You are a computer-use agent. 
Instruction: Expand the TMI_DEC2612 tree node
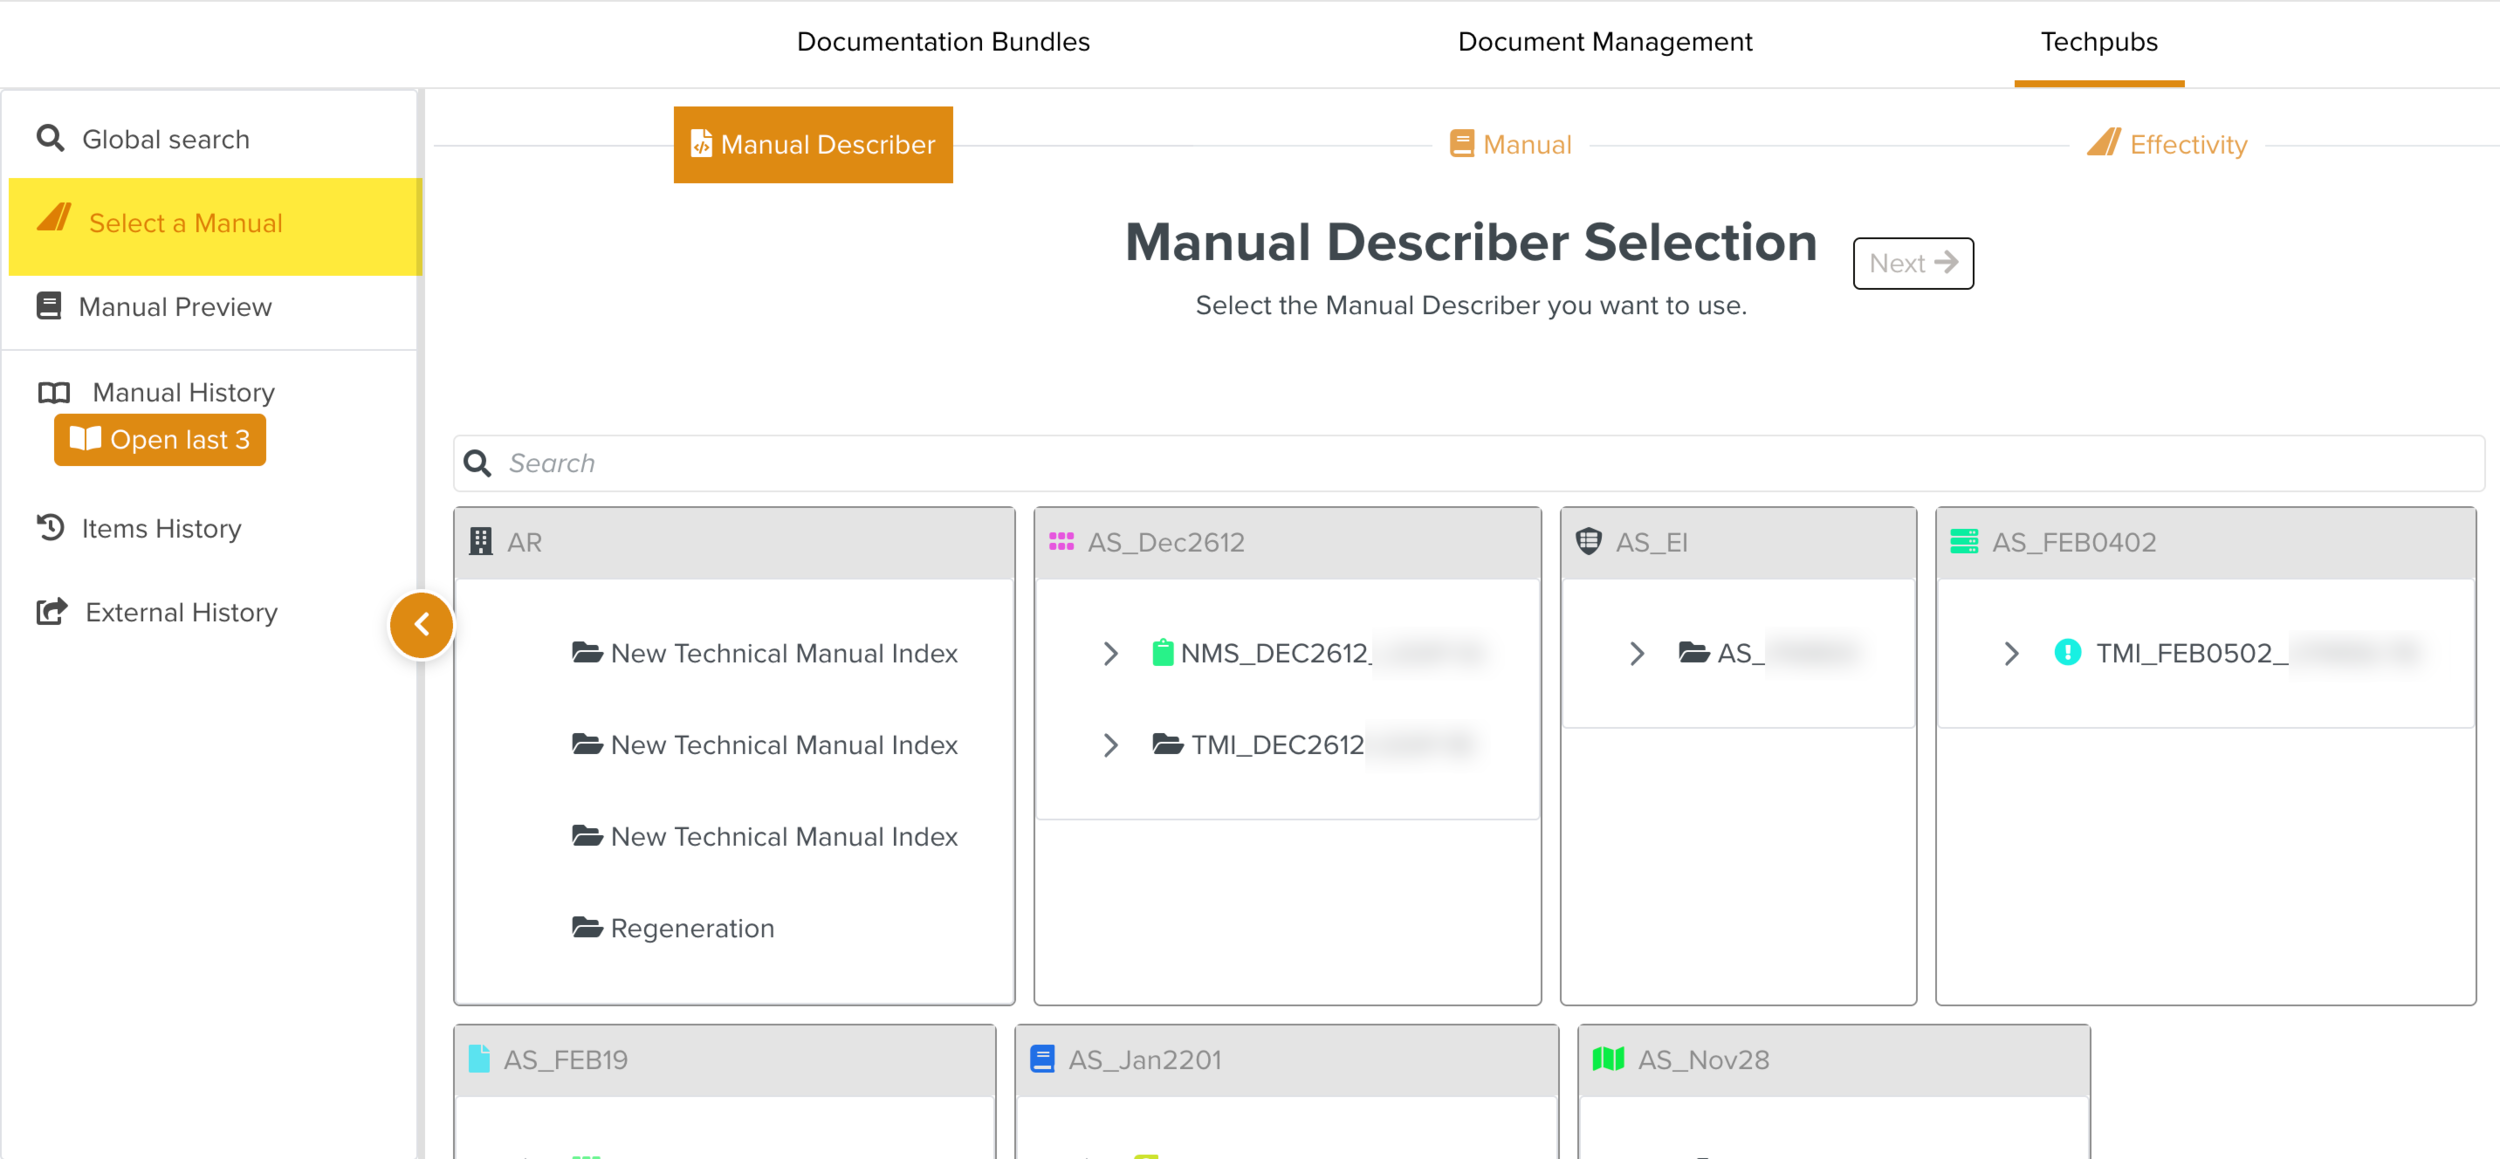pos(1110,745)
